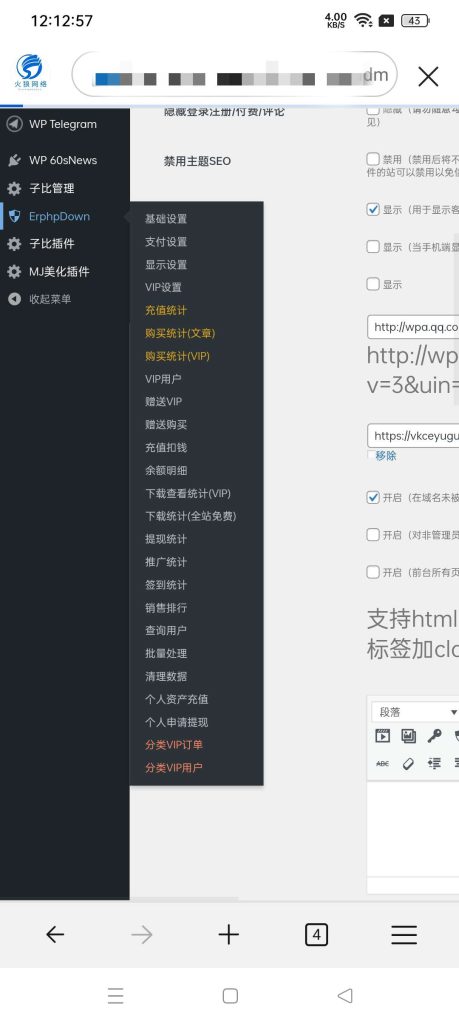Toggle the 禁用 checkbox for 禁用主题SEO
The image size is (459, 1024).
373,159
